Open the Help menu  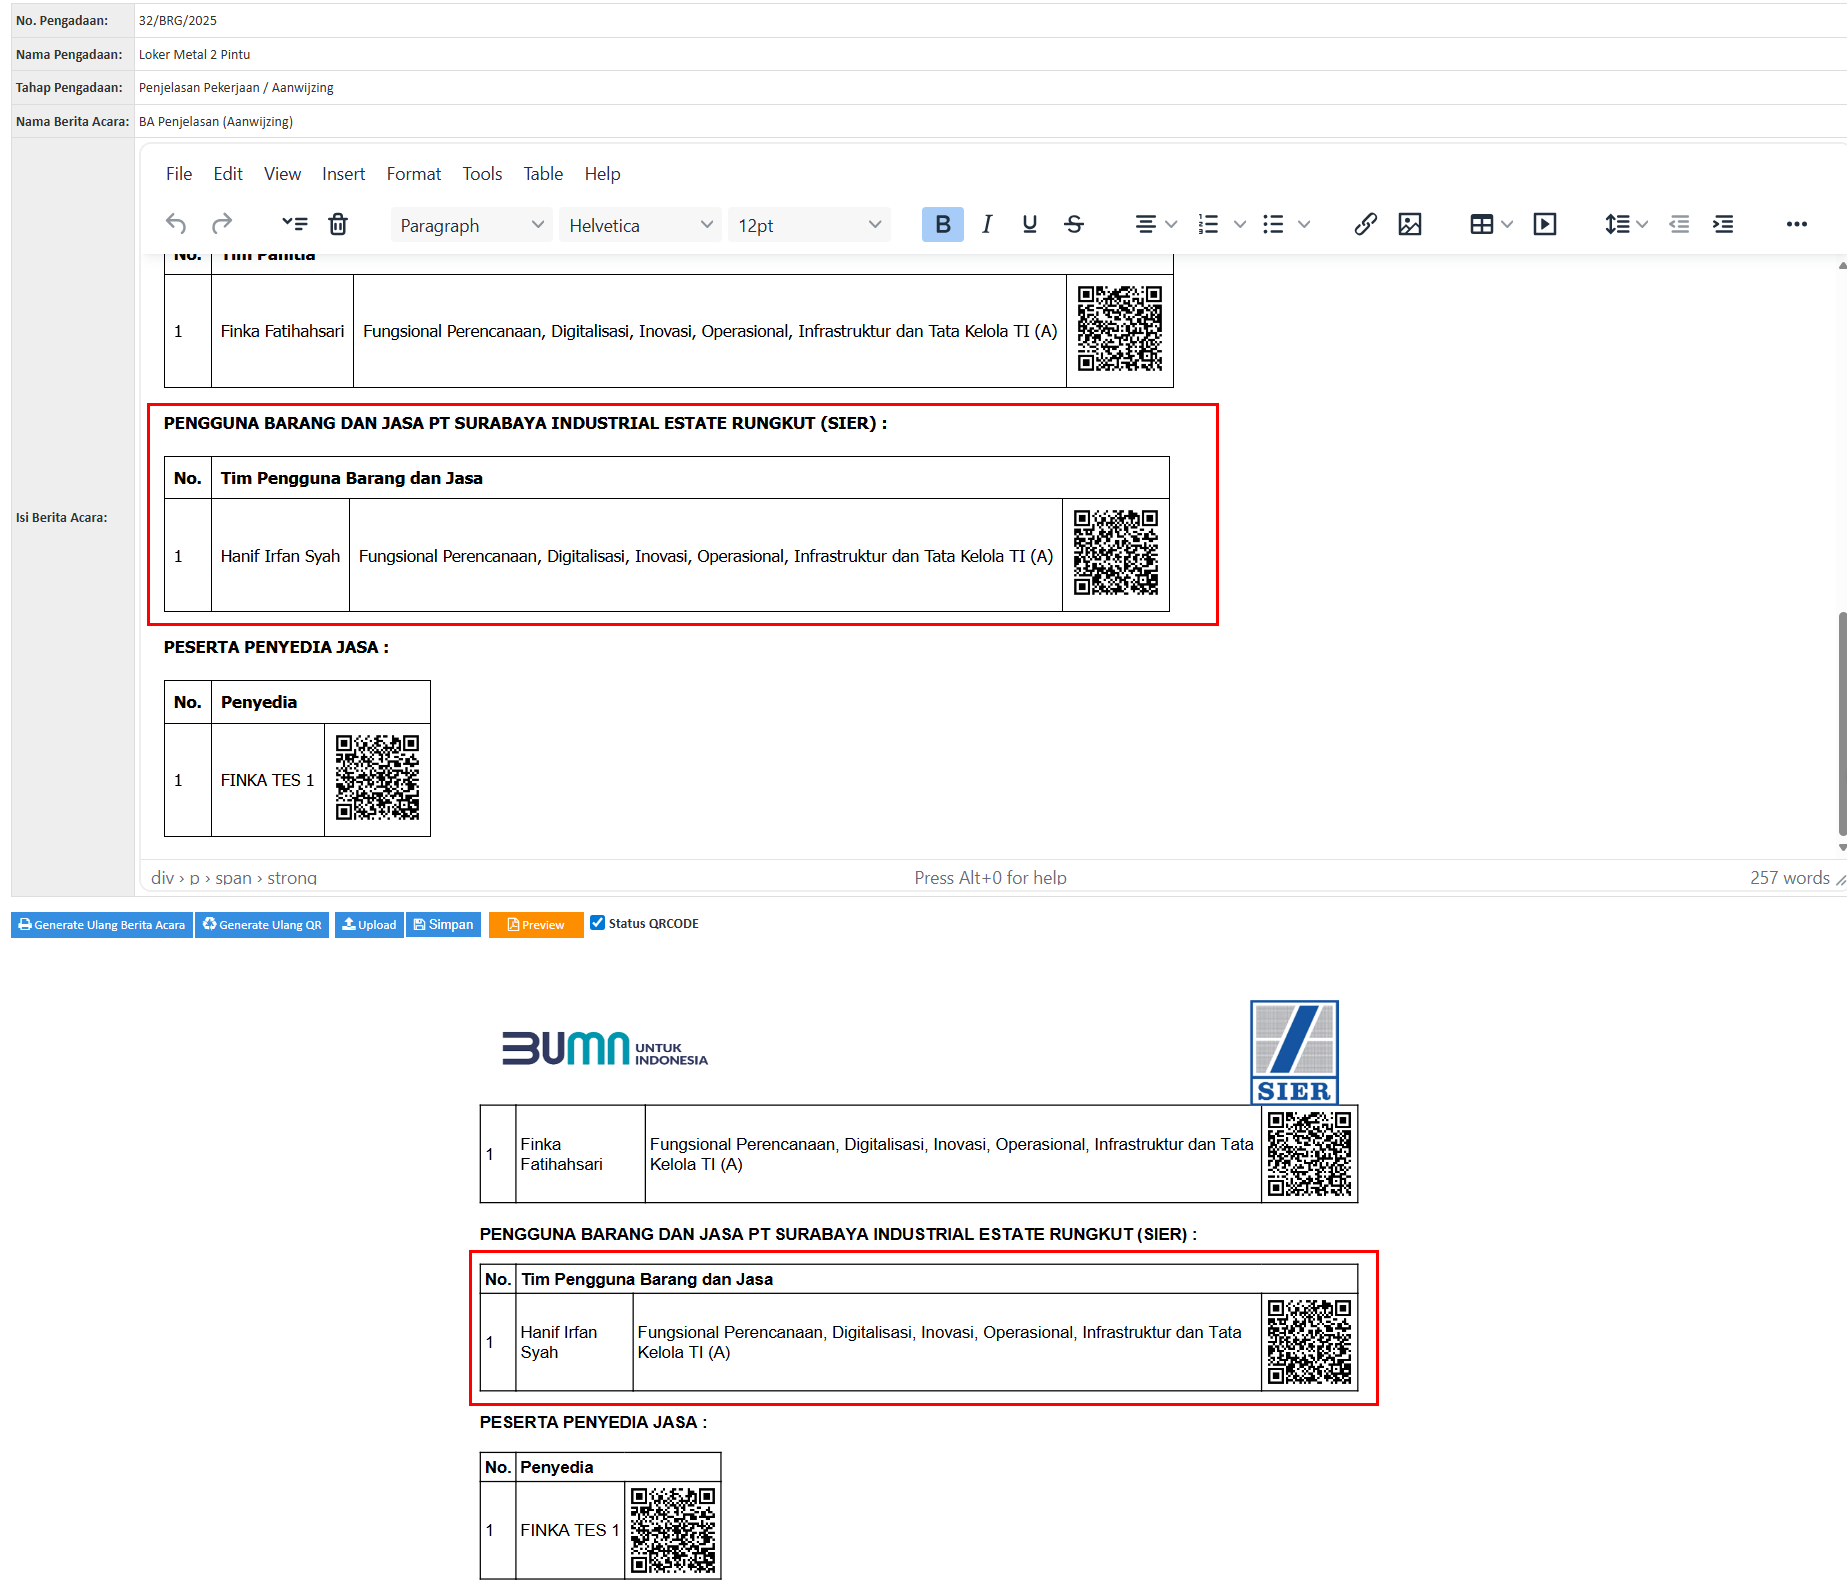click(x=602, y=174)
